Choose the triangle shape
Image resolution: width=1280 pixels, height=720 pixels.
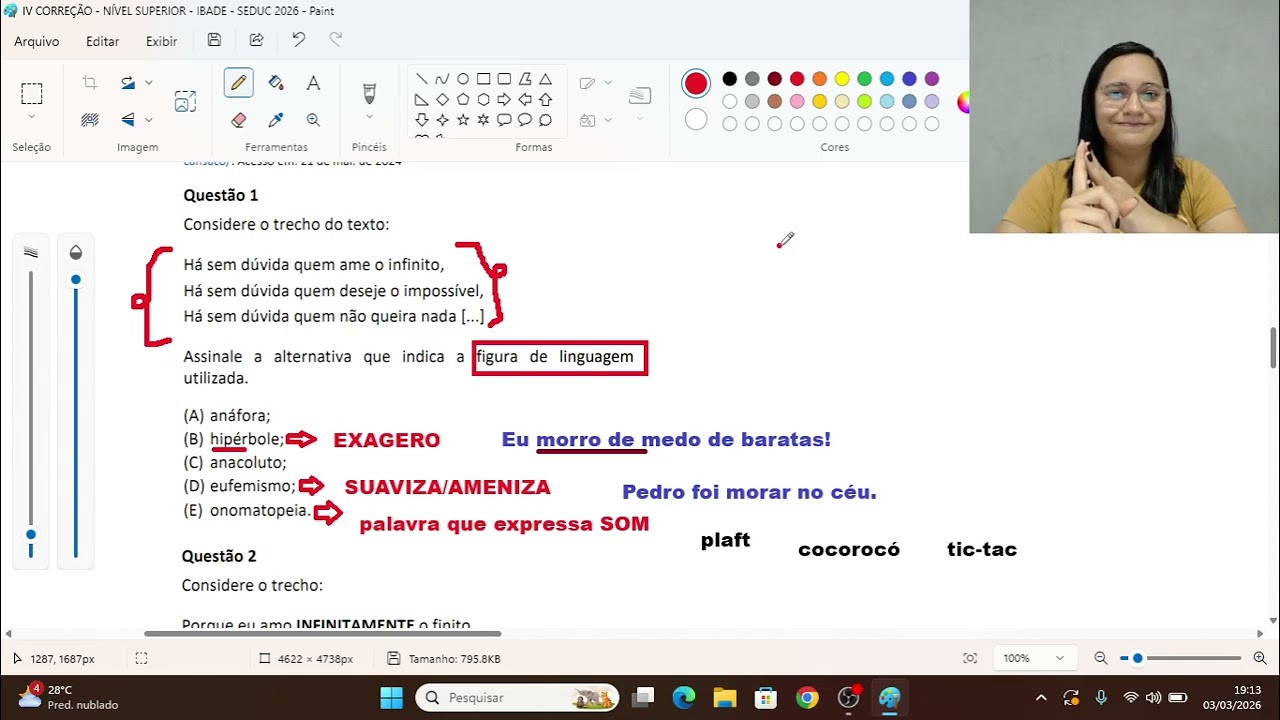(x=545, y=79)
